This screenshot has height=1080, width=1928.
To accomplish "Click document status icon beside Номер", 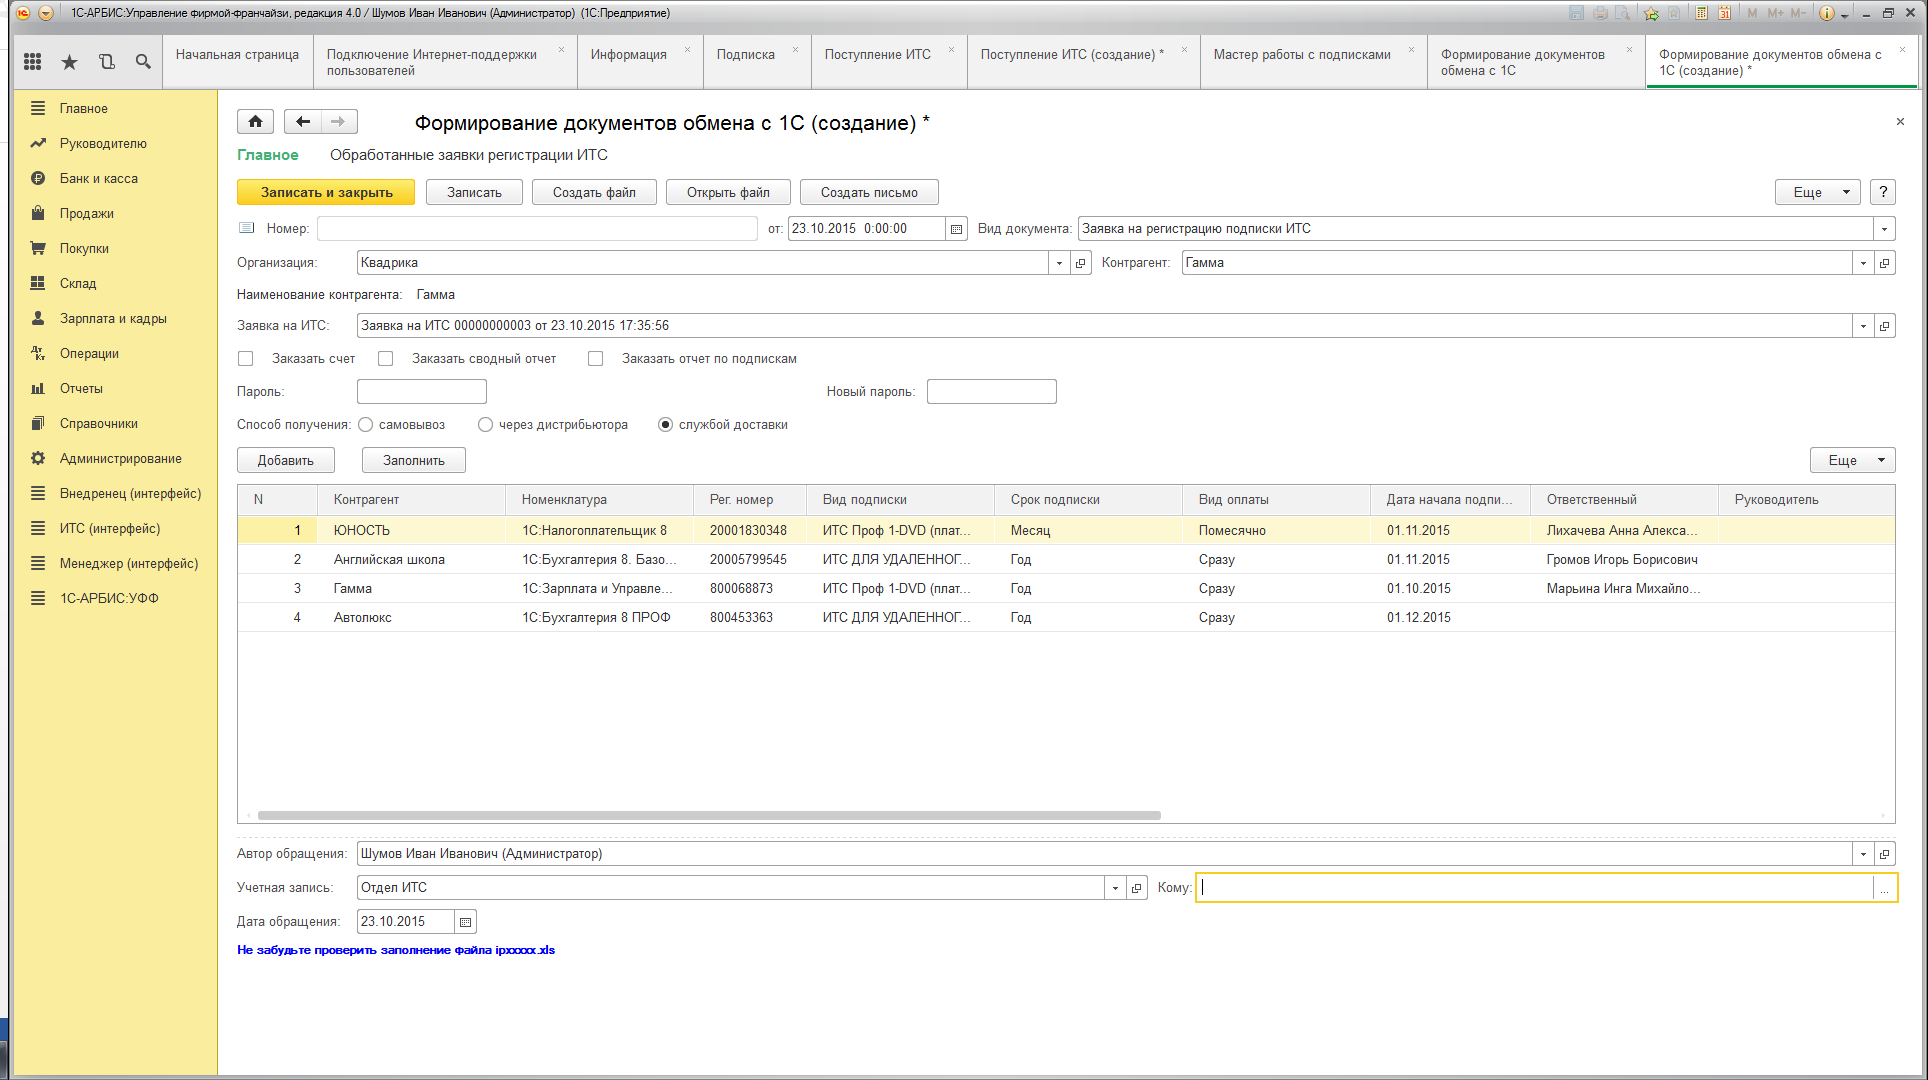I will click(x=247, y=228).
